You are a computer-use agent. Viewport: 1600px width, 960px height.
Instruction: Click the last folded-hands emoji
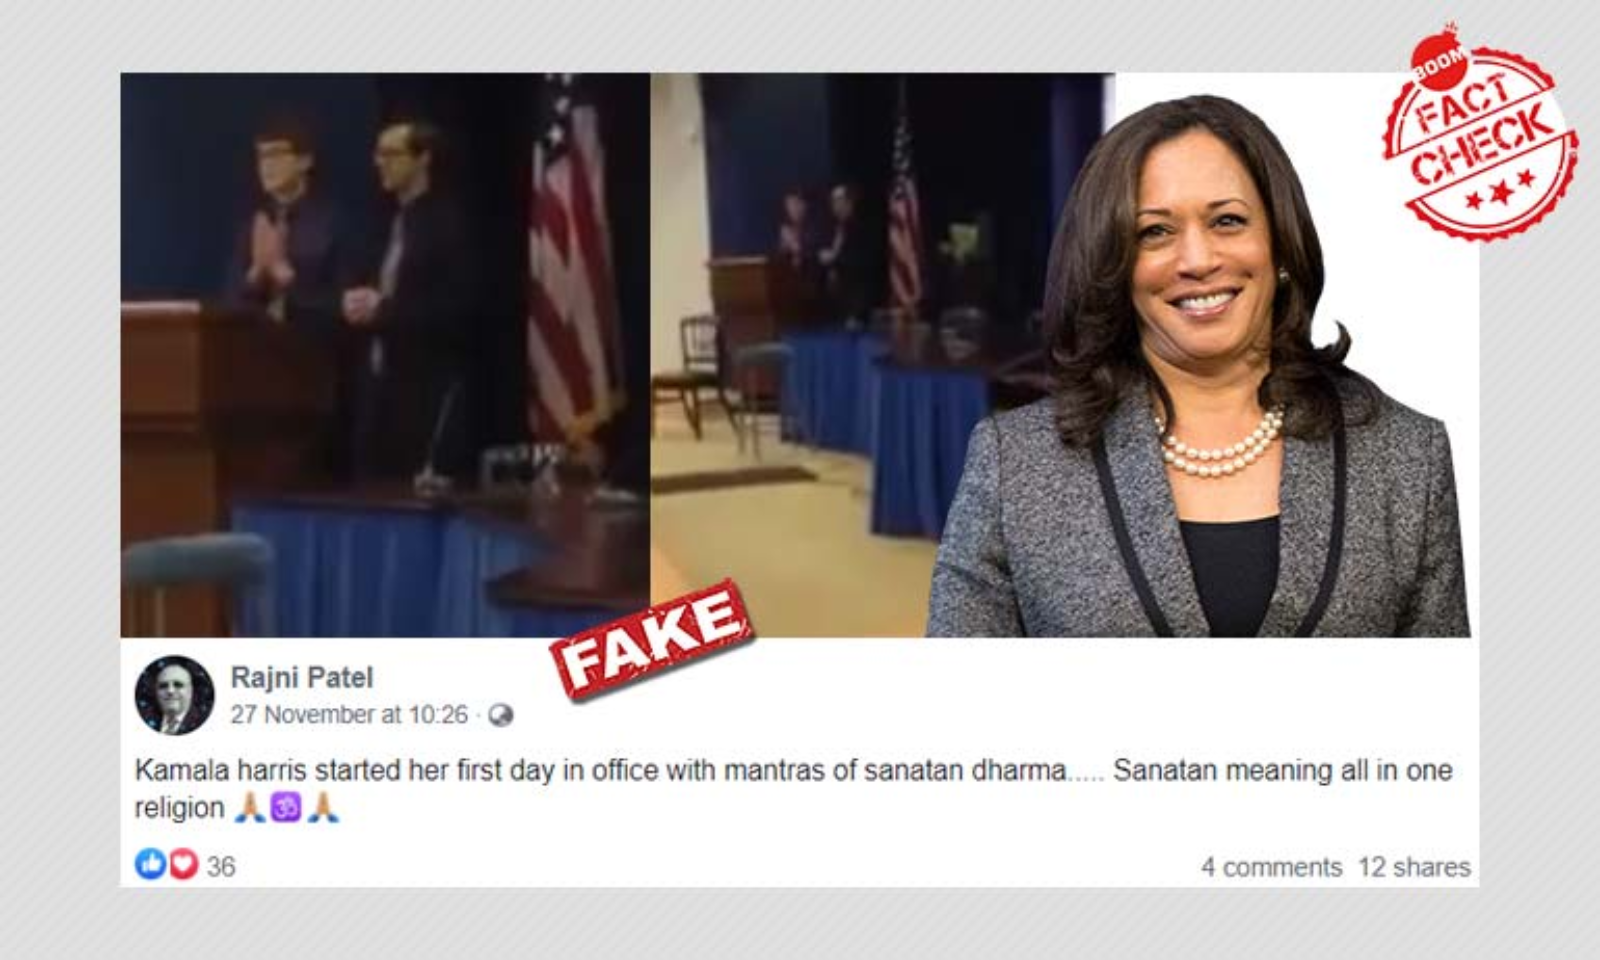coord(323,808)
